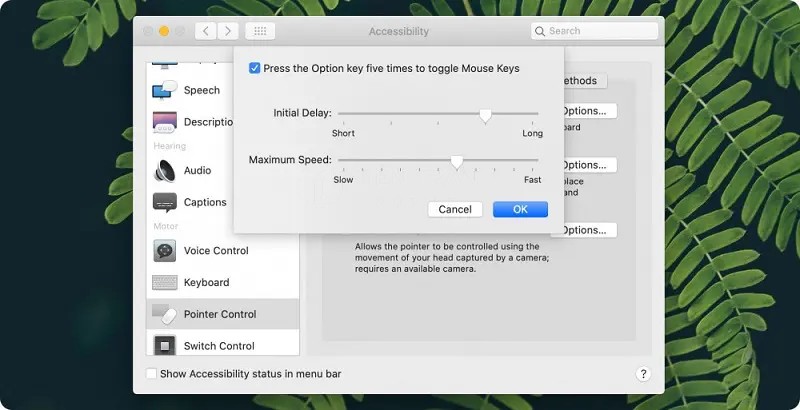Click the Initial Delay slider handle
The image size is (800, 410).
click(485, 115)
